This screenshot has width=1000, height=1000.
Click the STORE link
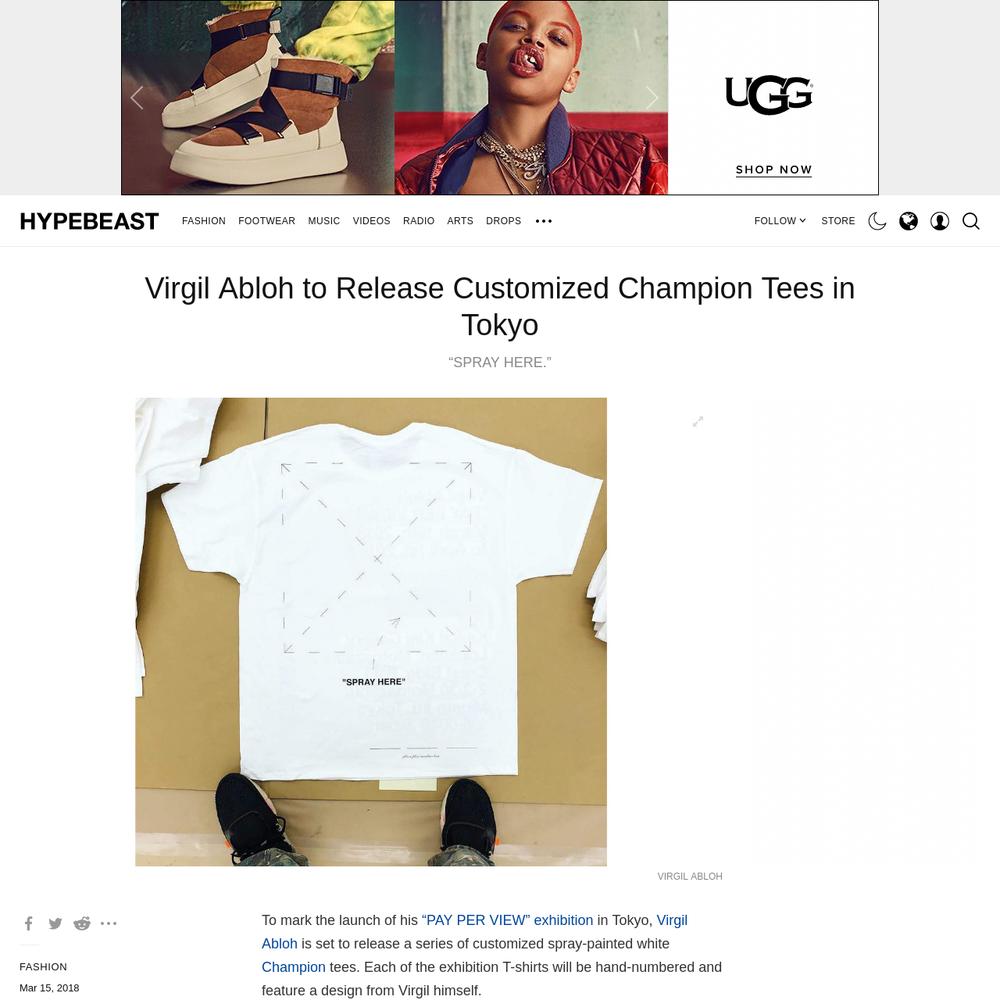coord(838,221)
